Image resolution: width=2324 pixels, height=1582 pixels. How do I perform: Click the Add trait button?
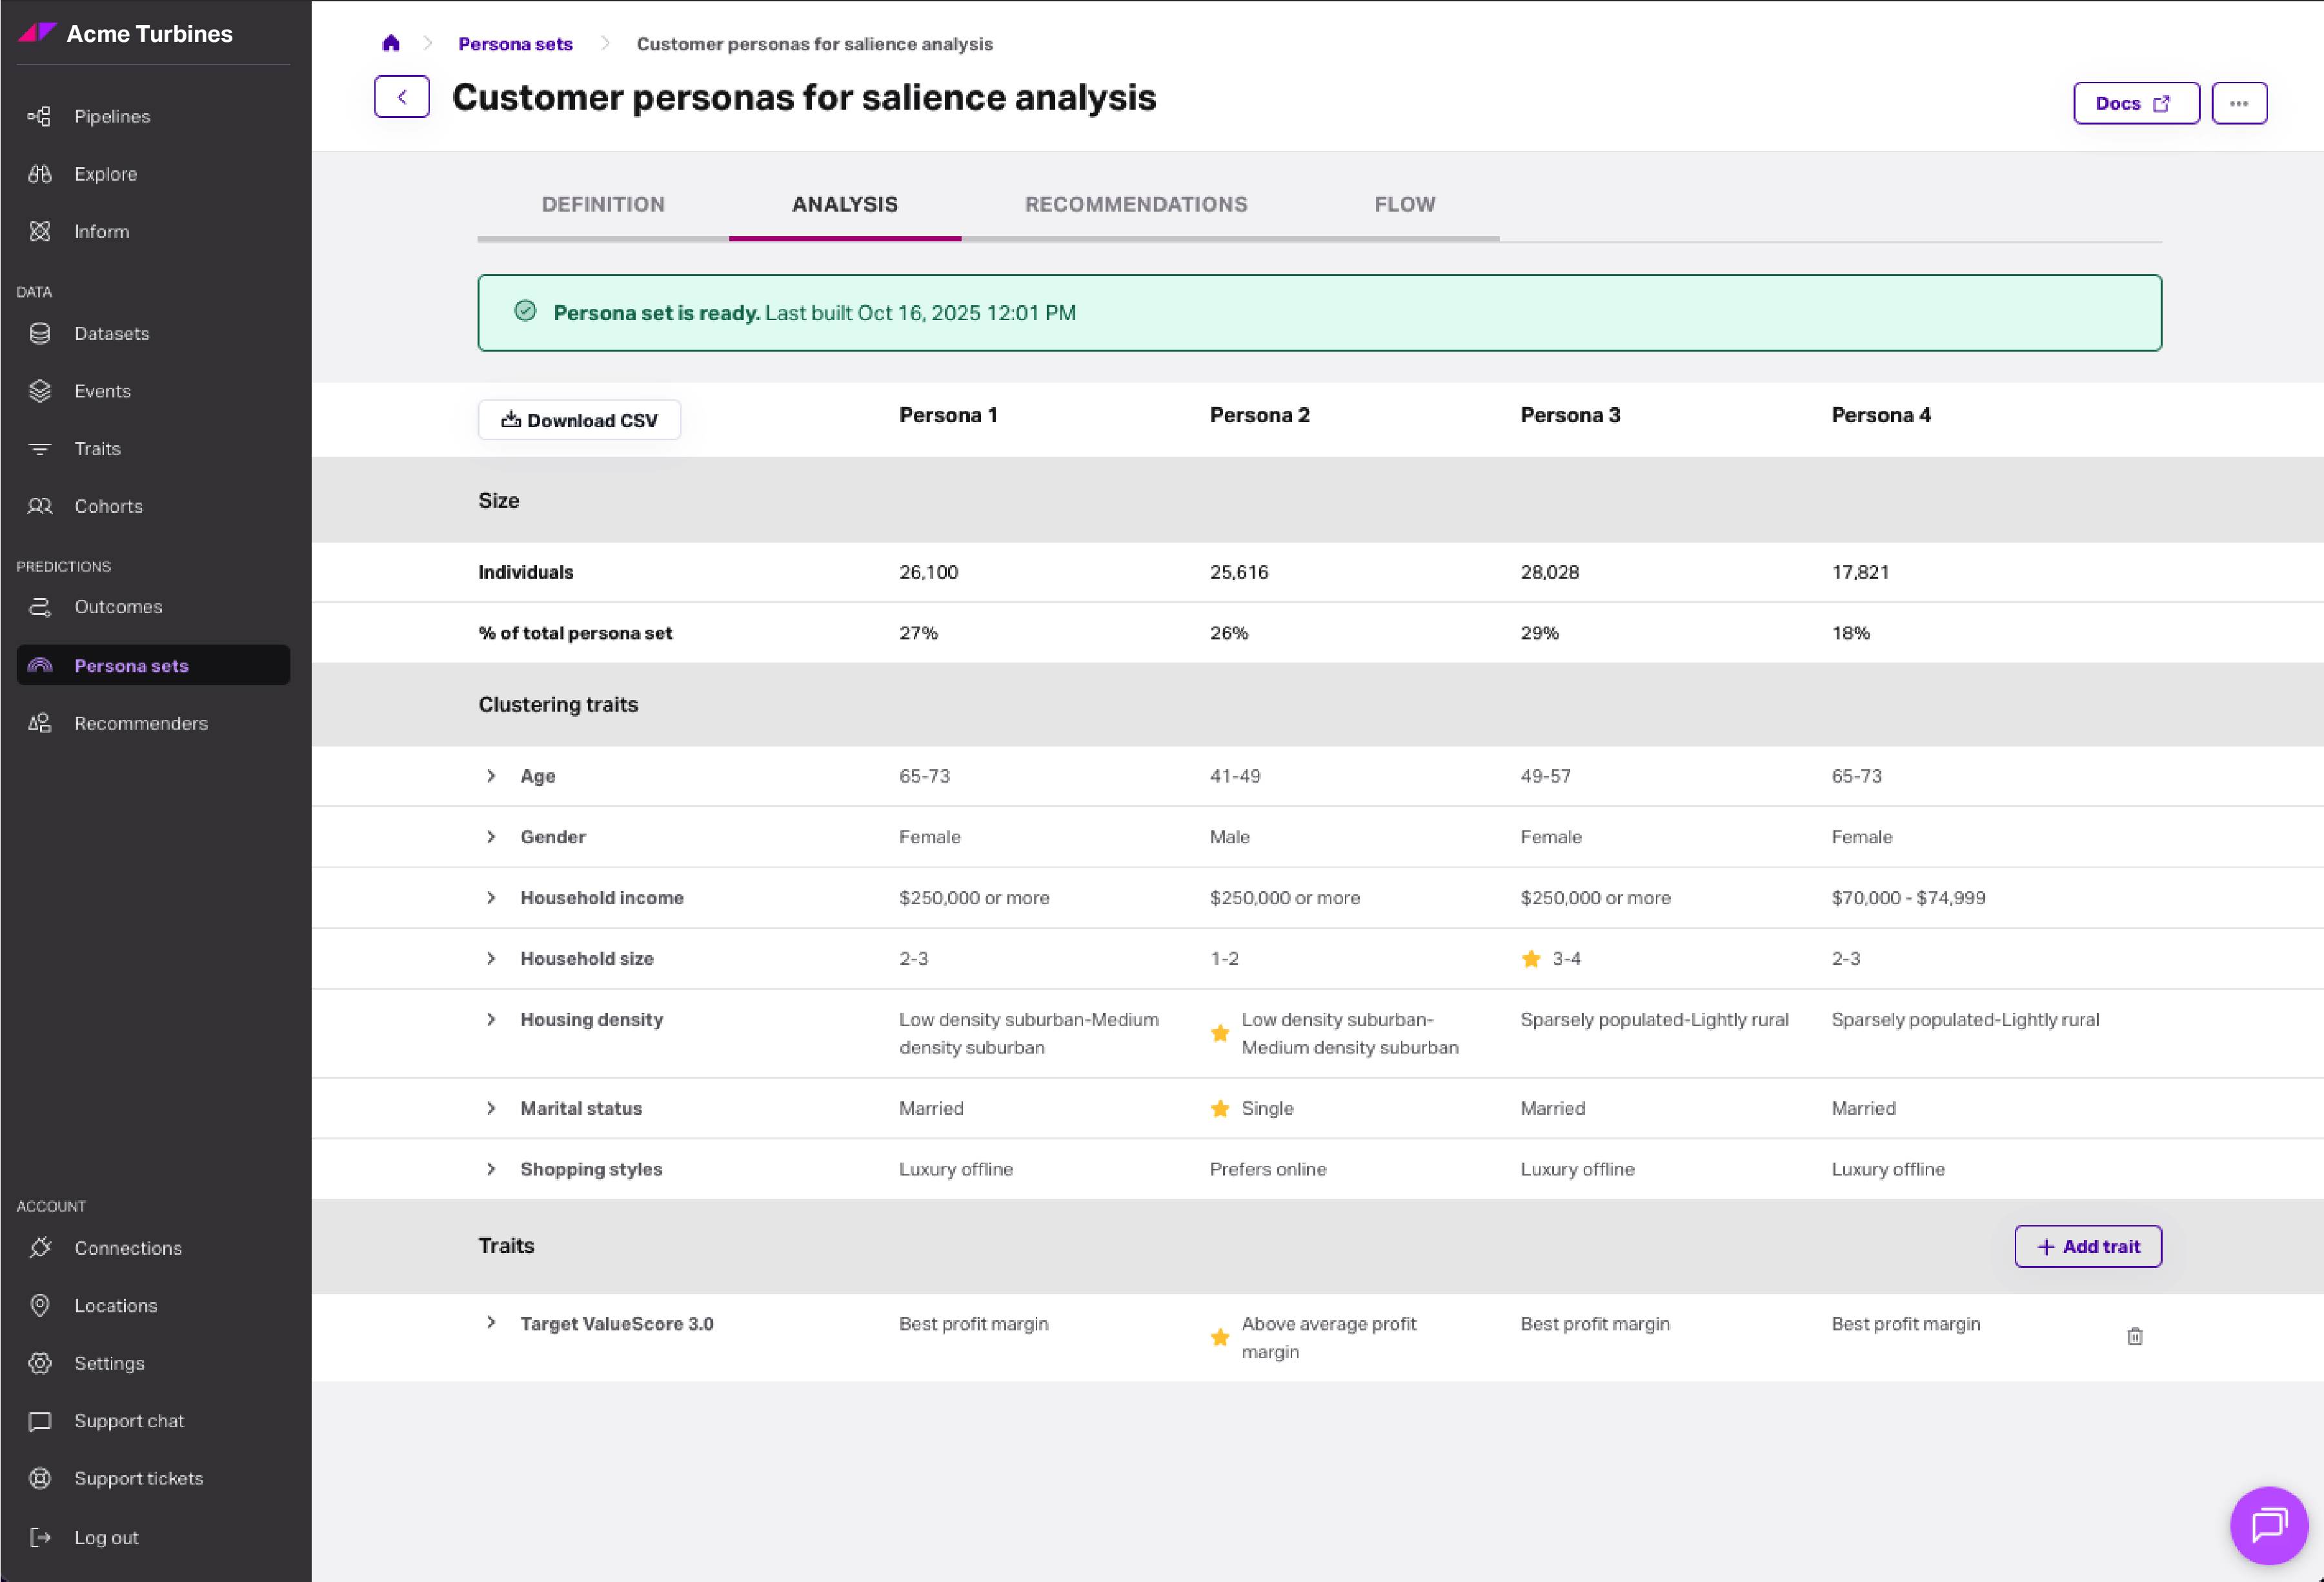pyautogui.click(x=2087, y=1246)
